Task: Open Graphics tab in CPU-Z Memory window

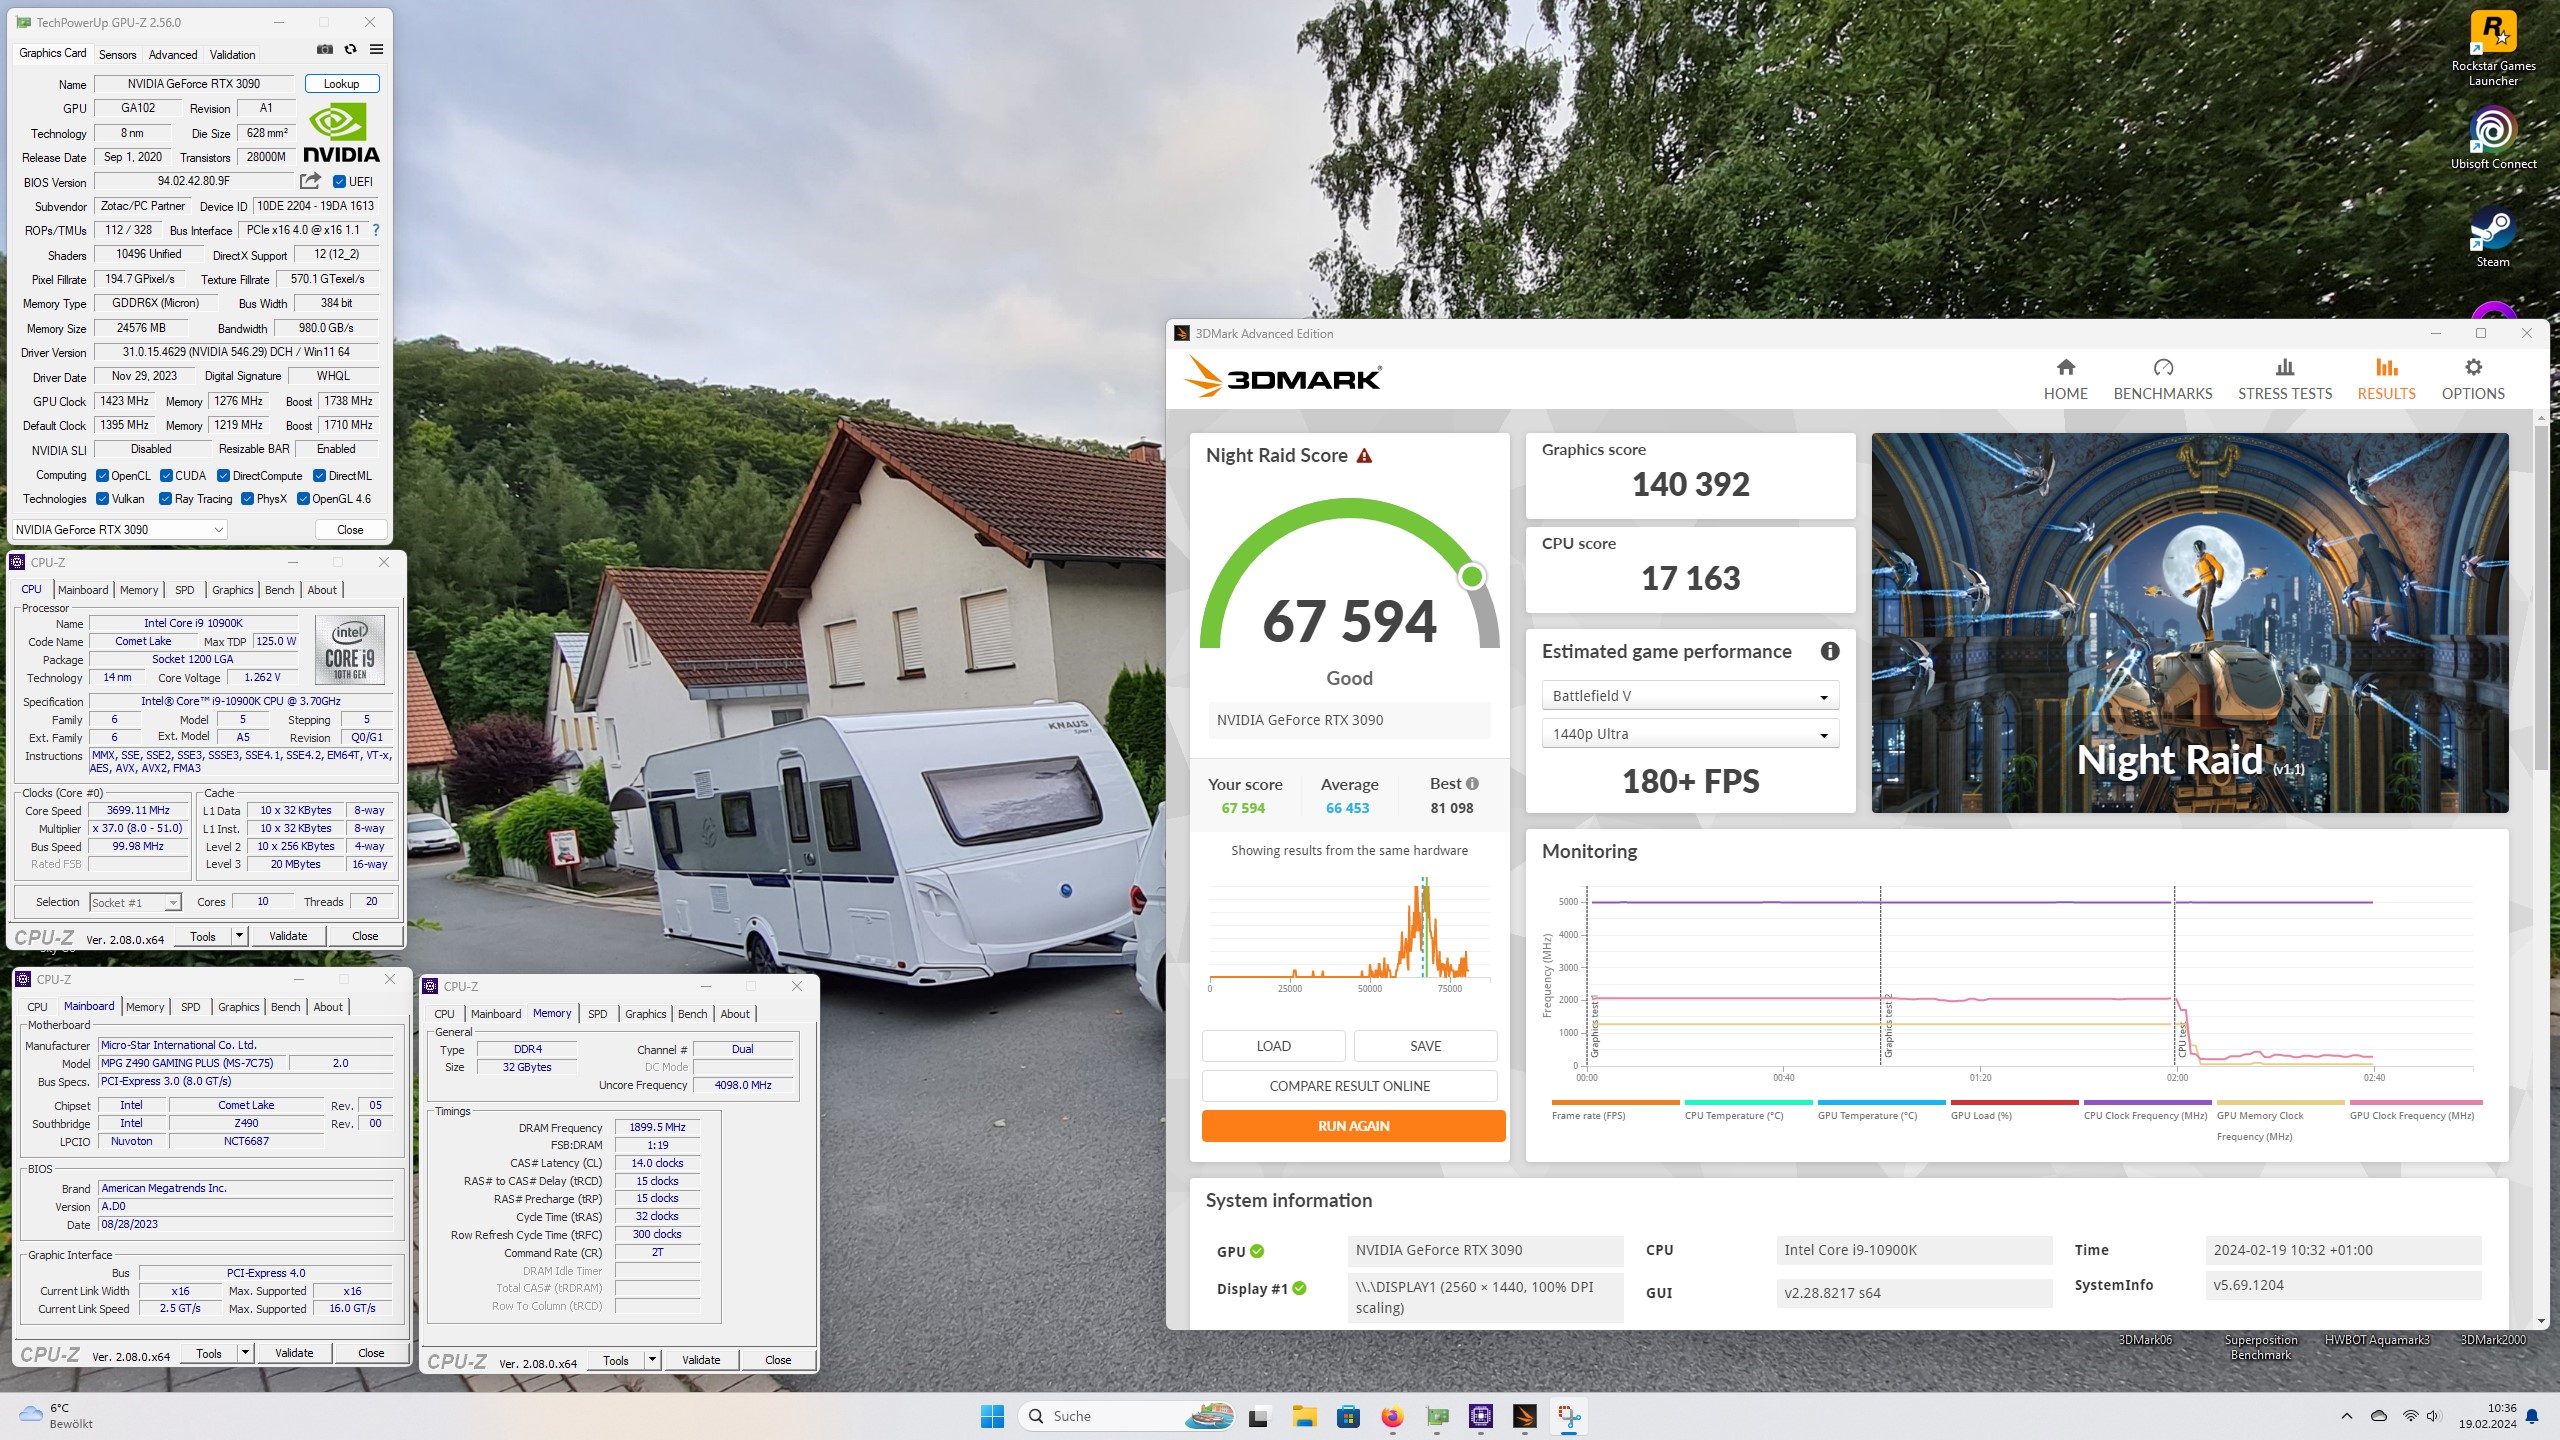Action: click(x=645, y=1014)
